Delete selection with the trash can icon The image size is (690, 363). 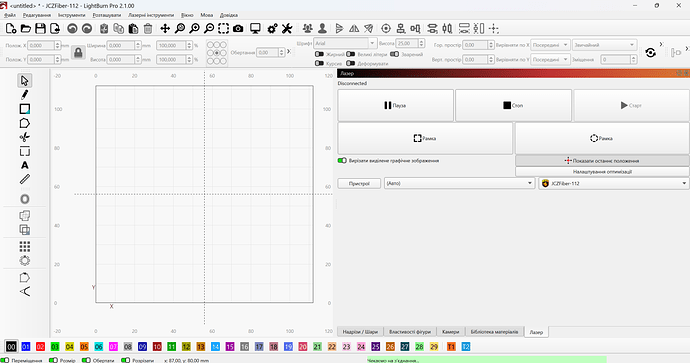click(148, 29)
